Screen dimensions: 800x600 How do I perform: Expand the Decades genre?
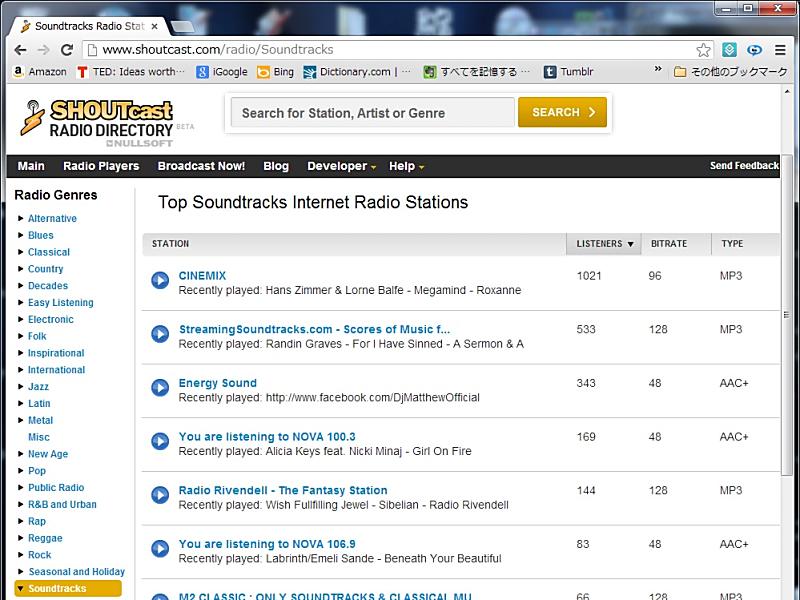click(x=20, y=286)
